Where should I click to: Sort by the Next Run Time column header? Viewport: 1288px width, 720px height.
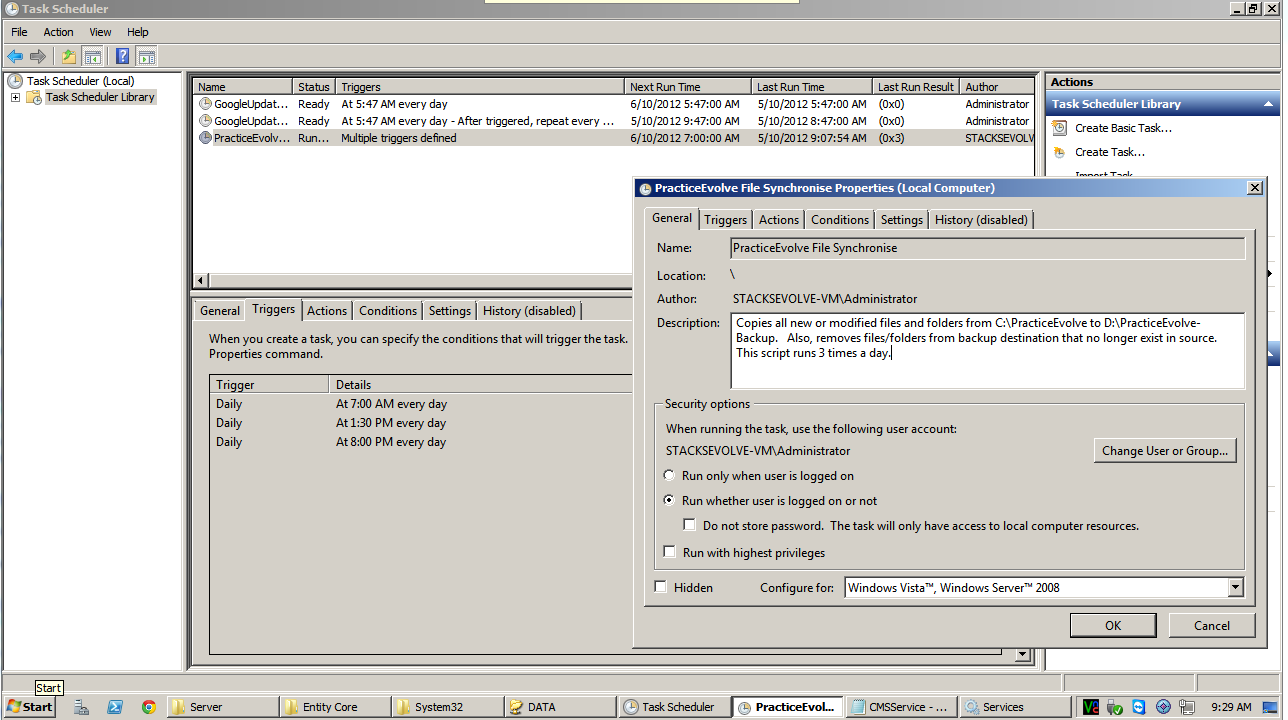click(688, 87)
